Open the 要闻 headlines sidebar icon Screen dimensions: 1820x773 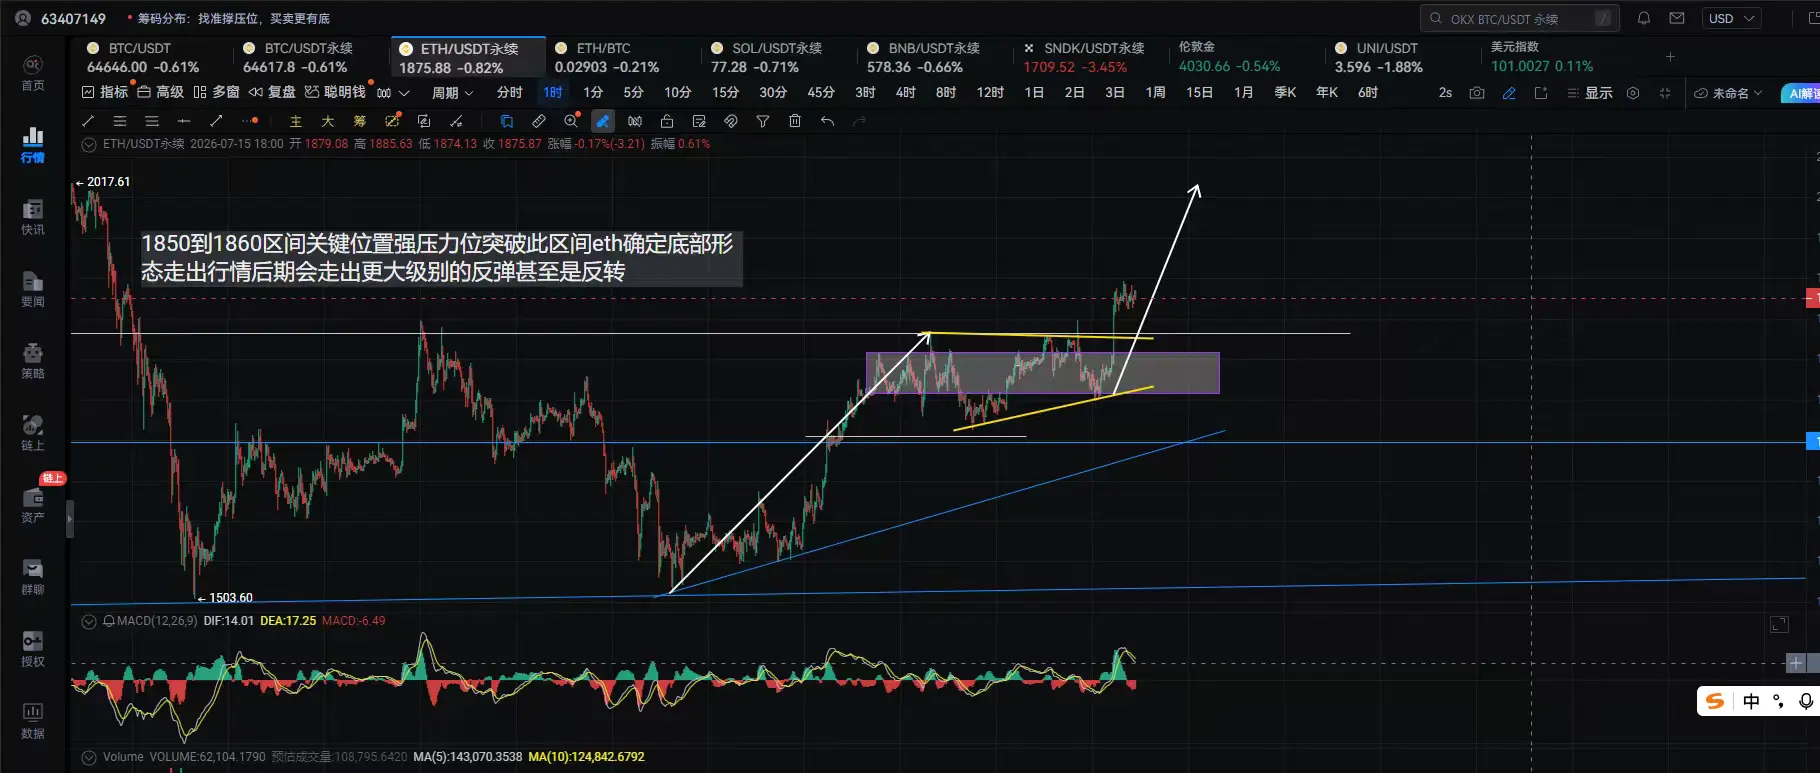click(x=33, y=288)
